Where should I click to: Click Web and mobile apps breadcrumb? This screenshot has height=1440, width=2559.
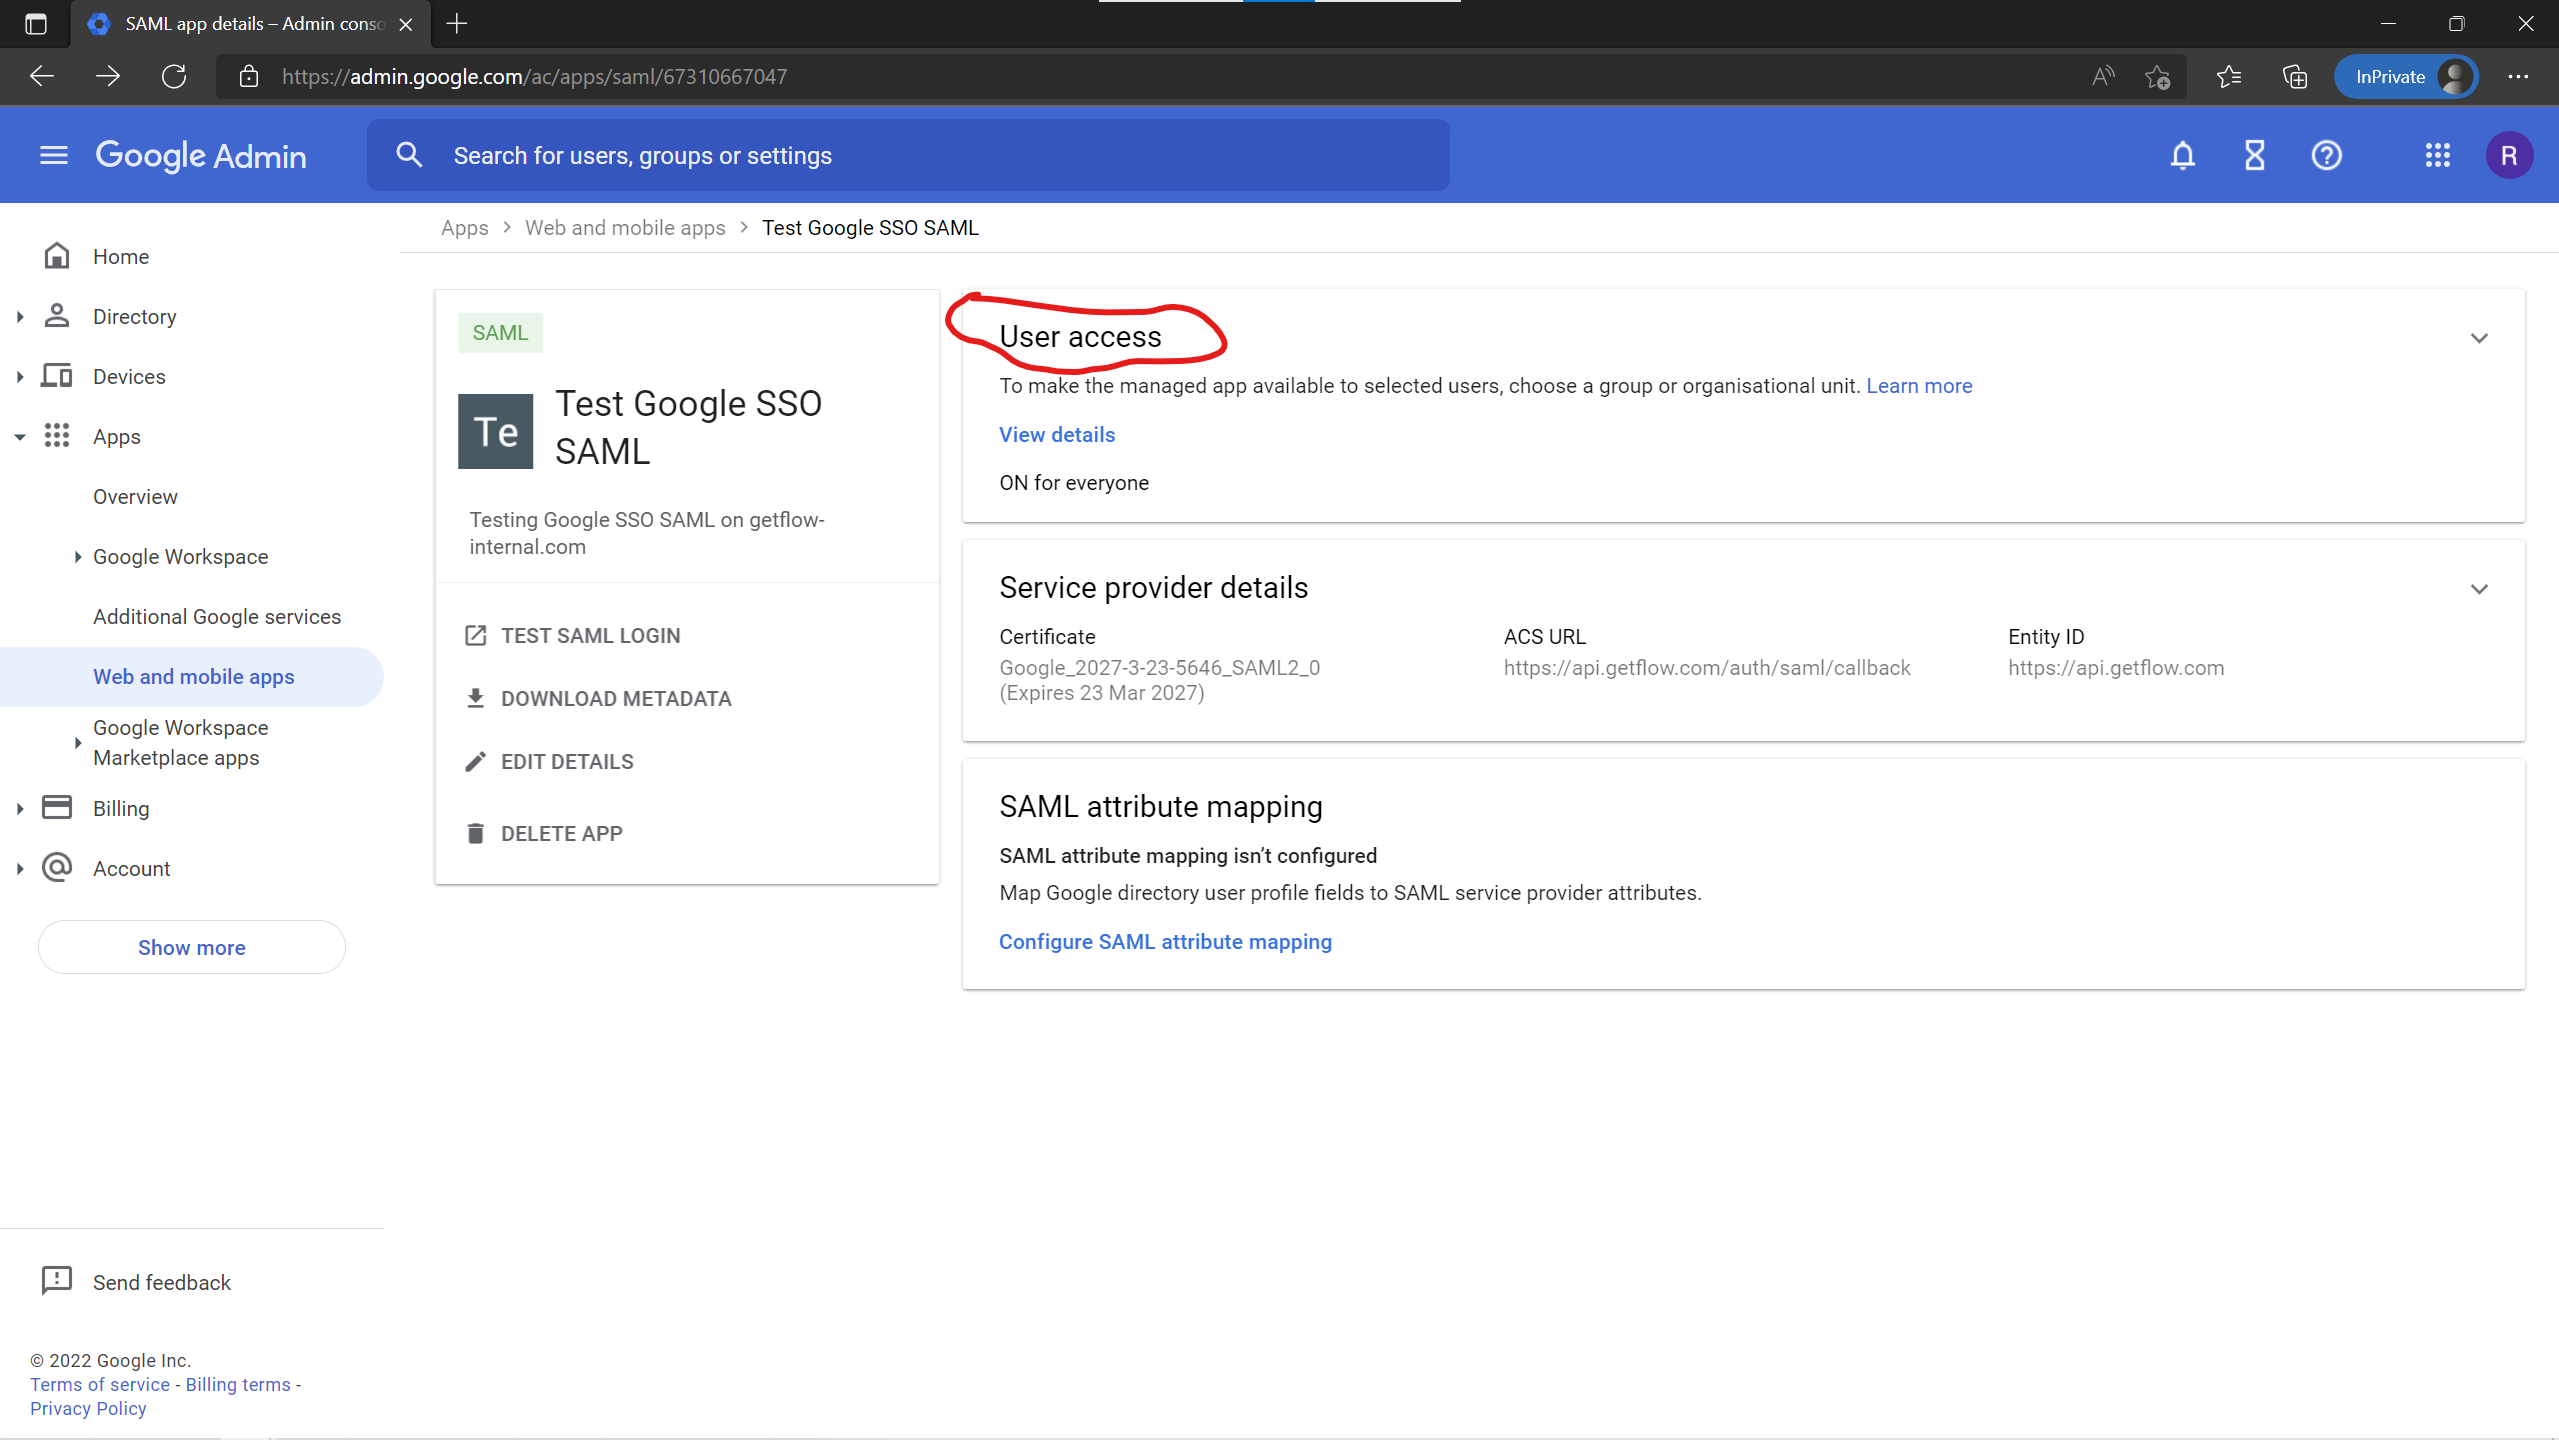click(625, 228)
